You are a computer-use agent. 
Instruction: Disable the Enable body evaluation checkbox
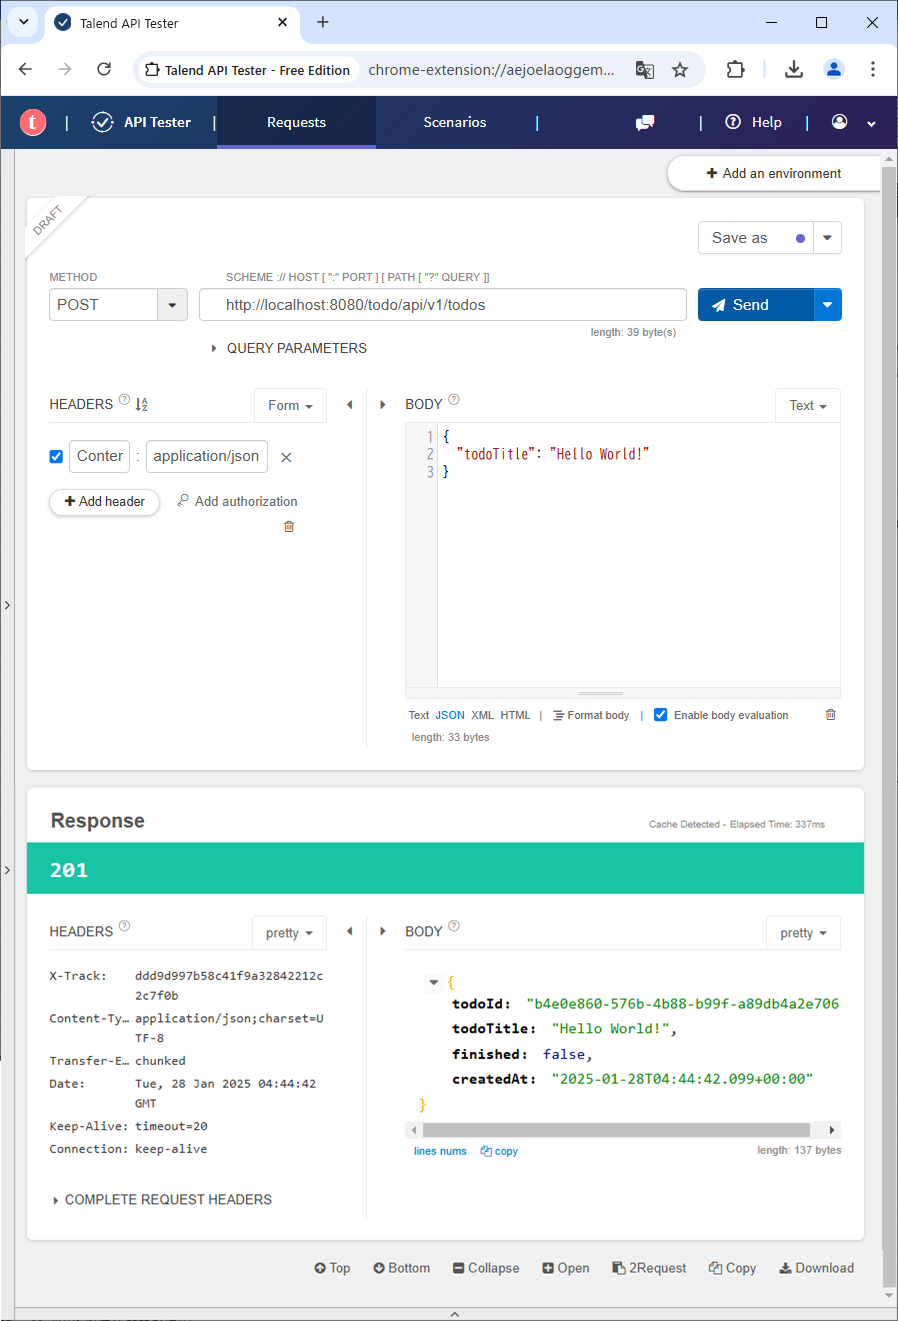click(x=660, y=715)
